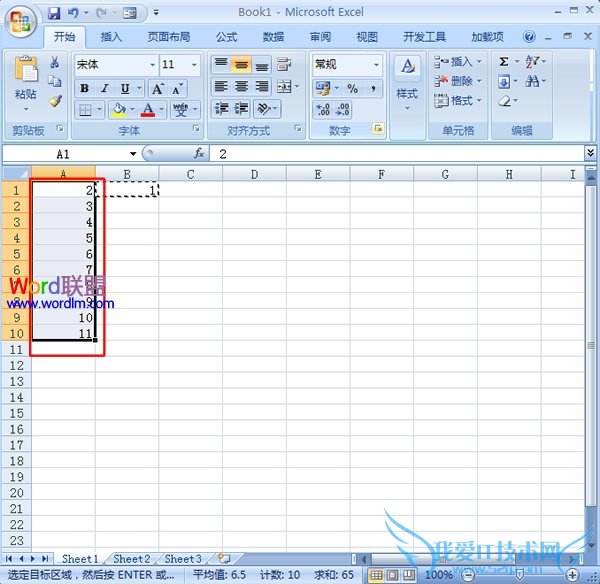The image size is (600, 584).
Task: Change the text orientation
Action: pos(264,109)
